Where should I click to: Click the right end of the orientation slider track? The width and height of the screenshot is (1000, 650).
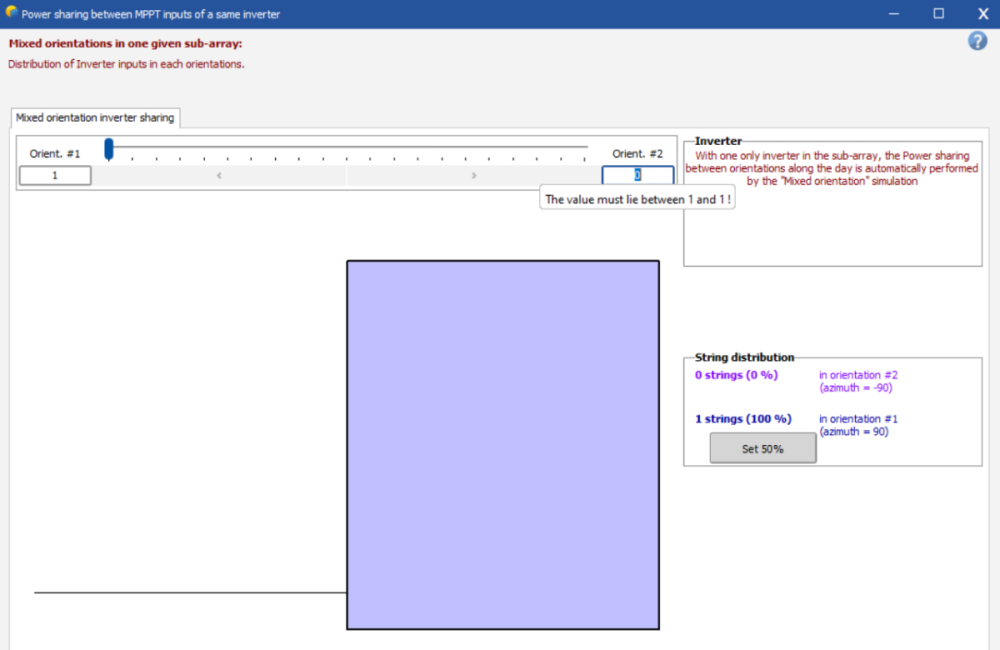coord(586,148)
